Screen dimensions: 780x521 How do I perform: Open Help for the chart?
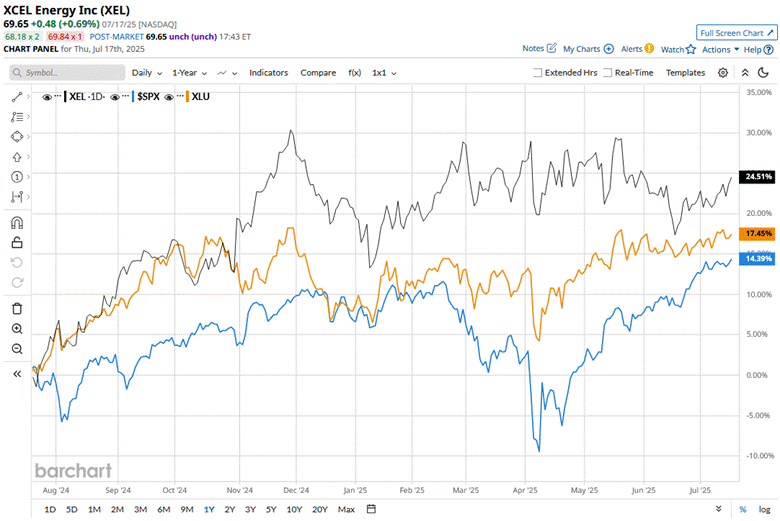759,49
